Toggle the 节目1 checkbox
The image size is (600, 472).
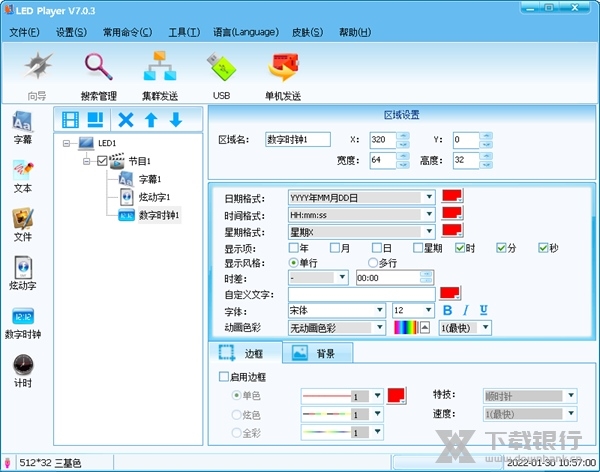(x=102, y=161)
